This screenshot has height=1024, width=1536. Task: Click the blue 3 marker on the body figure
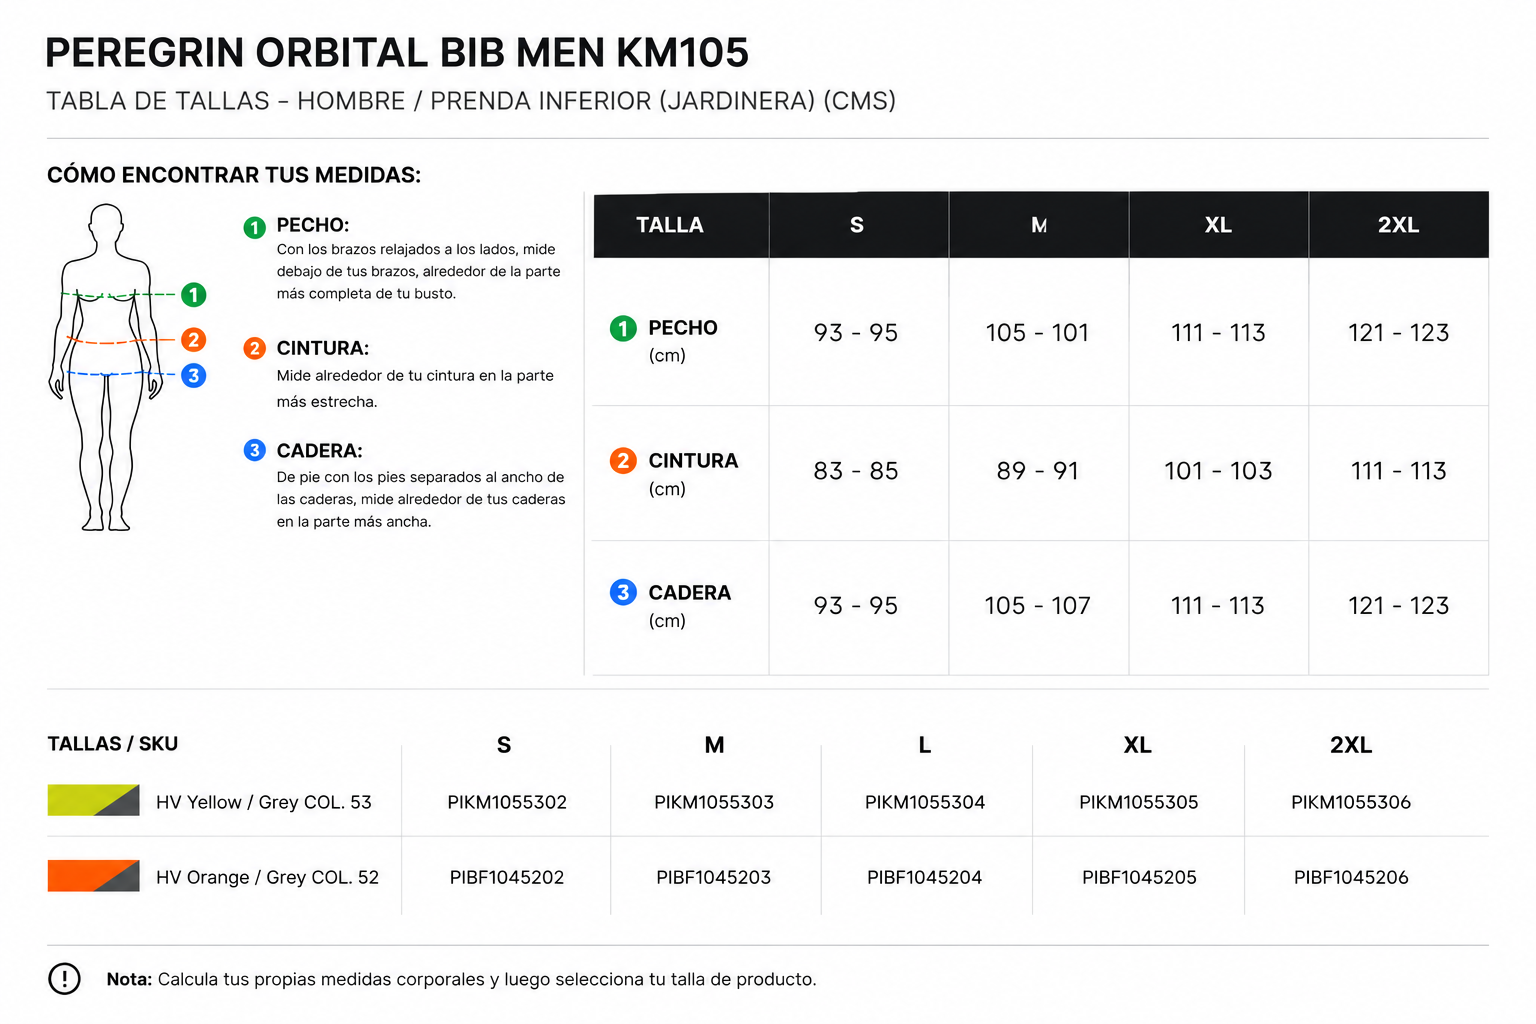coord(194,376)
